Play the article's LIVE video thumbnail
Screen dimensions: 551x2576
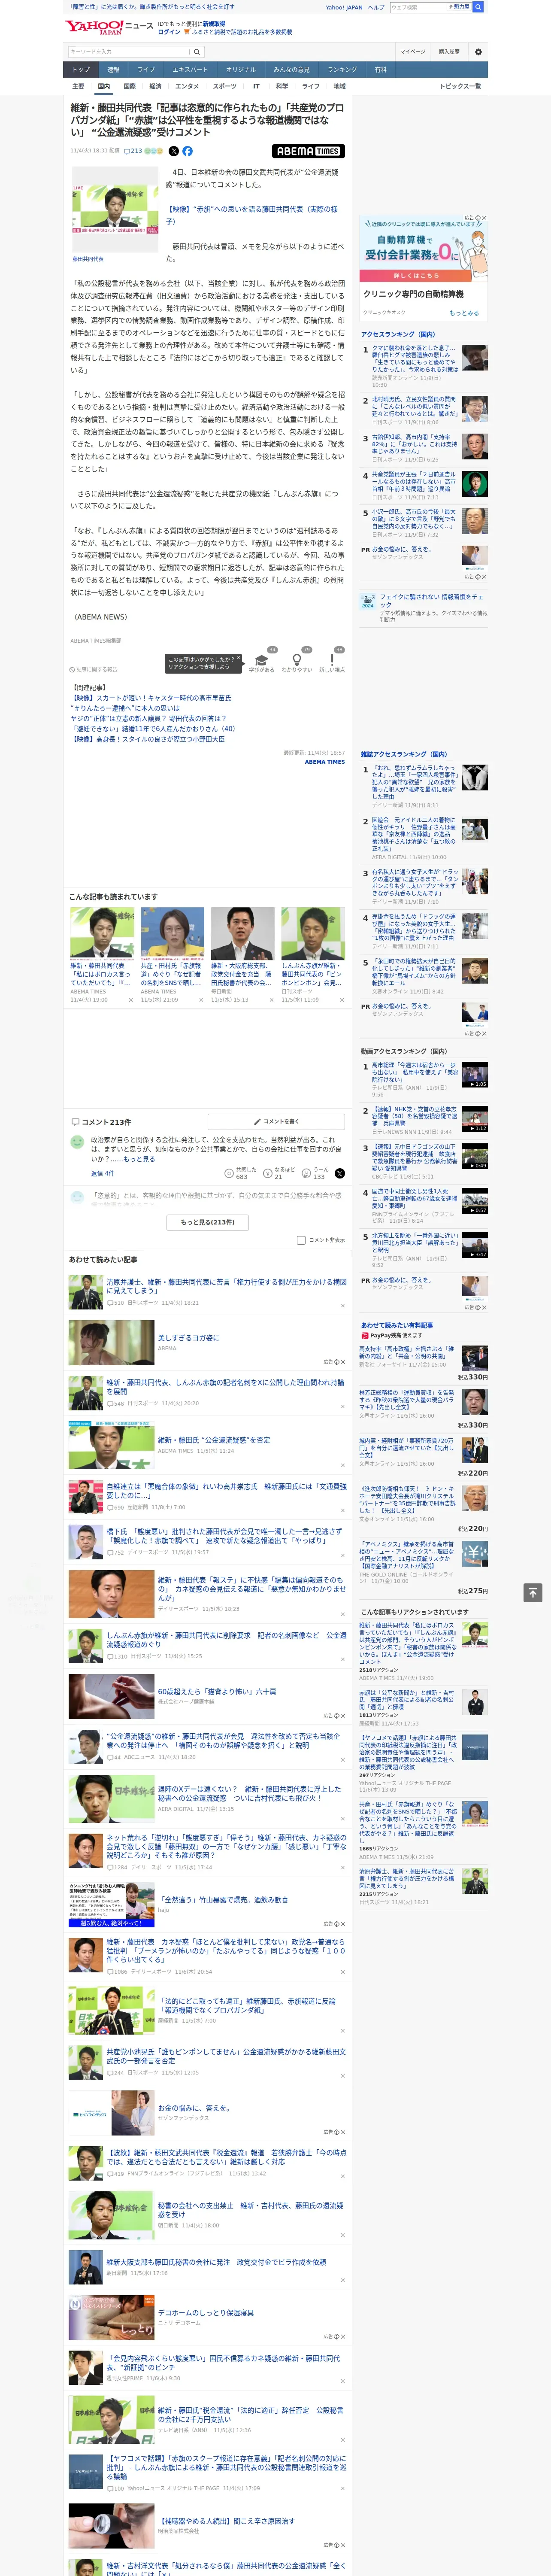point(115,209)
